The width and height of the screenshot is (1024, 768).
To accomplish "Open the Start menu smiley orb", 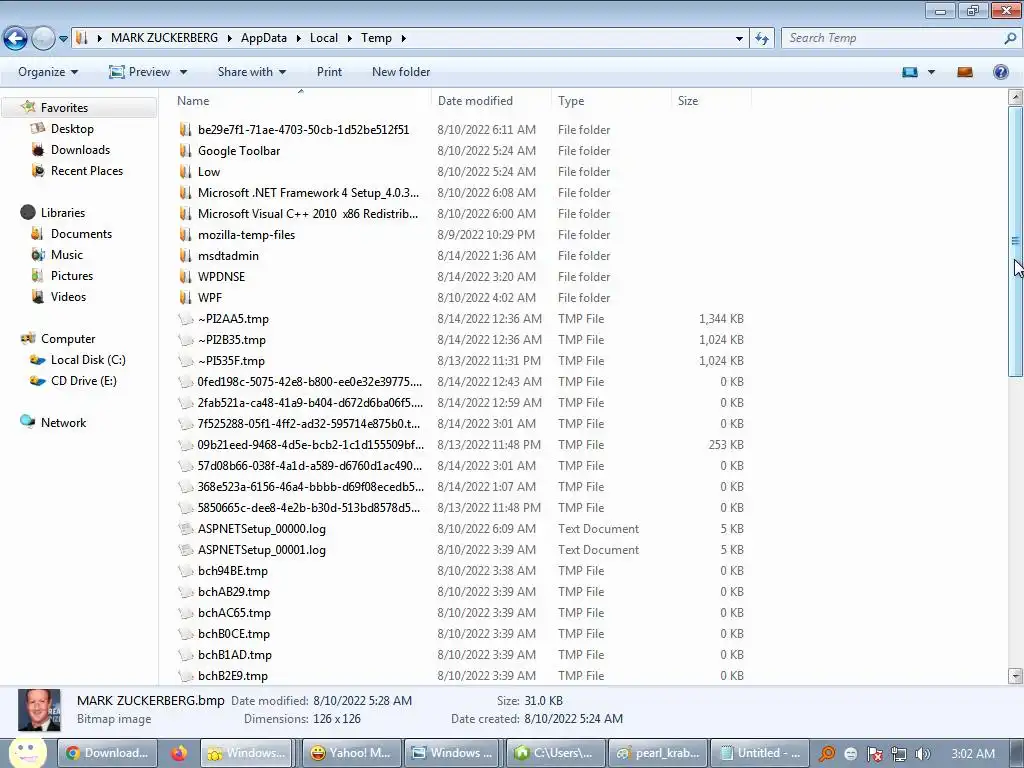I will (x=27, y=752).
